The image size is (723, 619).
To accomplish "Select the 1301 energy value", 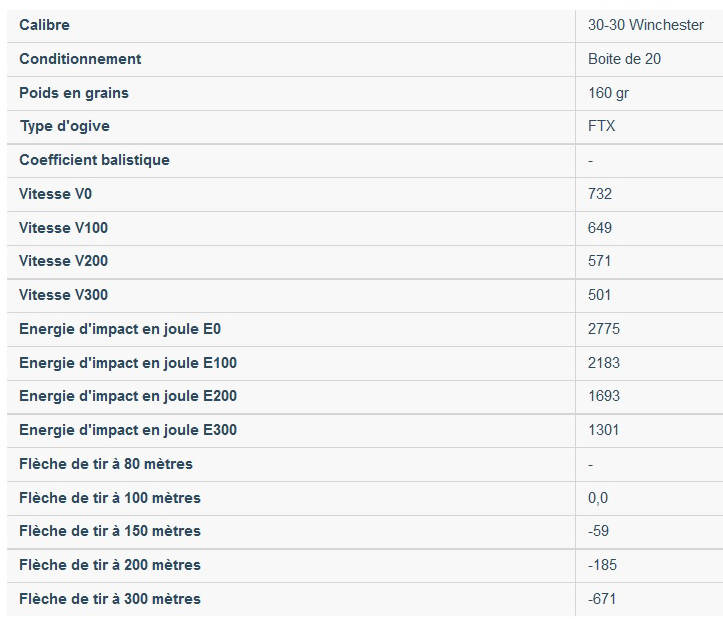I will click(604, 430).
